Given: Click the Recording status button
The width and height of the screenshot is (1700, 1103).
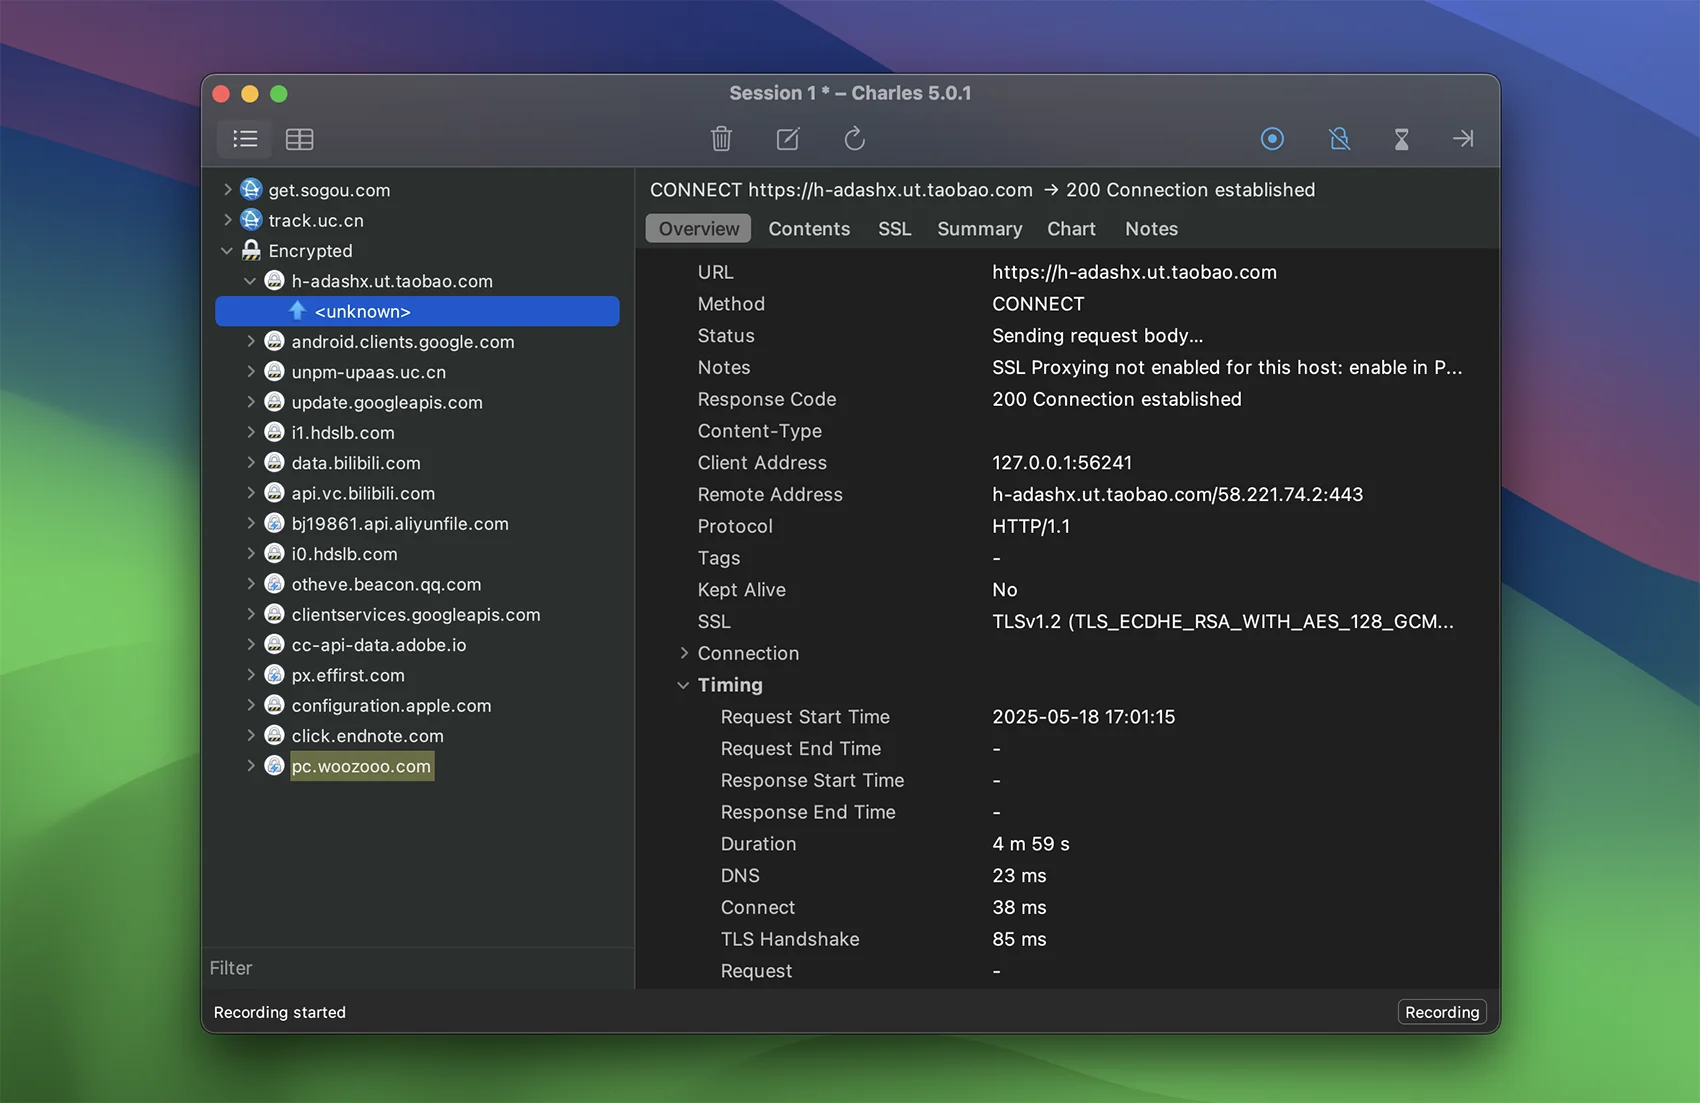Looking at the screenshot, I should (1442, 1012).
